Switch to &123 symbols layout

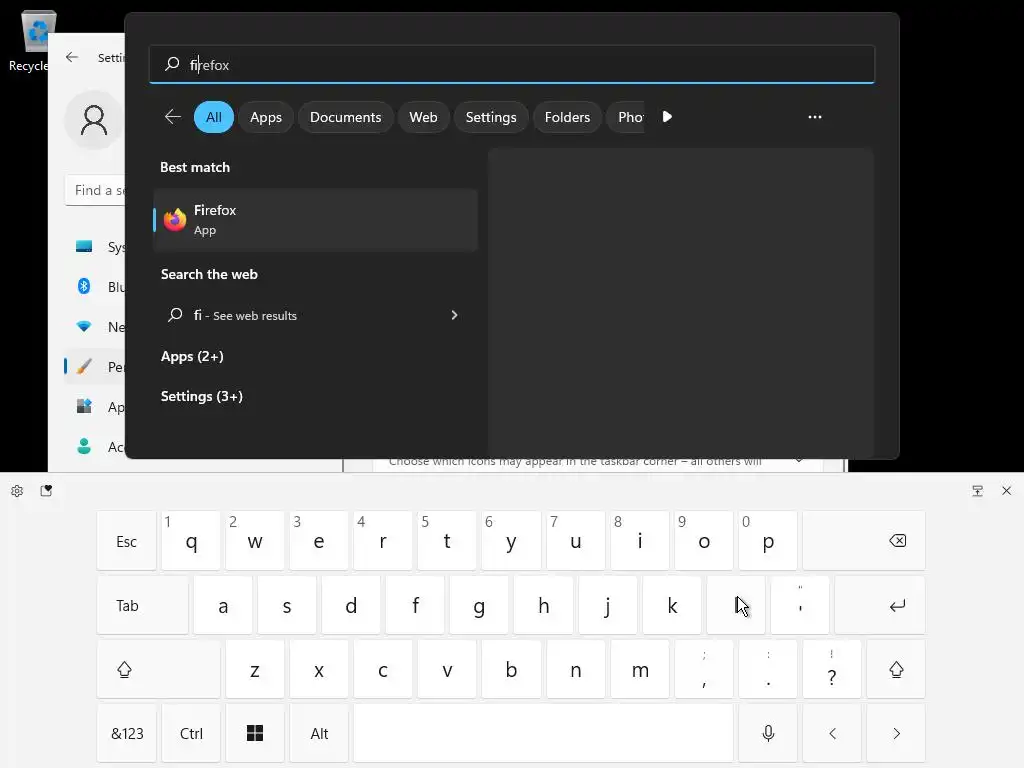tap(127, 733)
